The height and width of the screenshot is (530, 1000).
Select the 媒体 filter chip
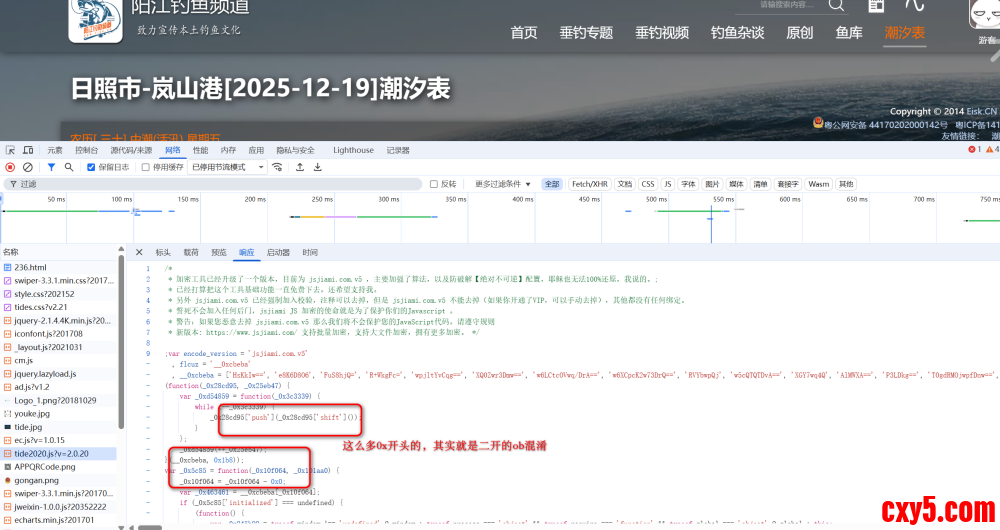(736, 184)
